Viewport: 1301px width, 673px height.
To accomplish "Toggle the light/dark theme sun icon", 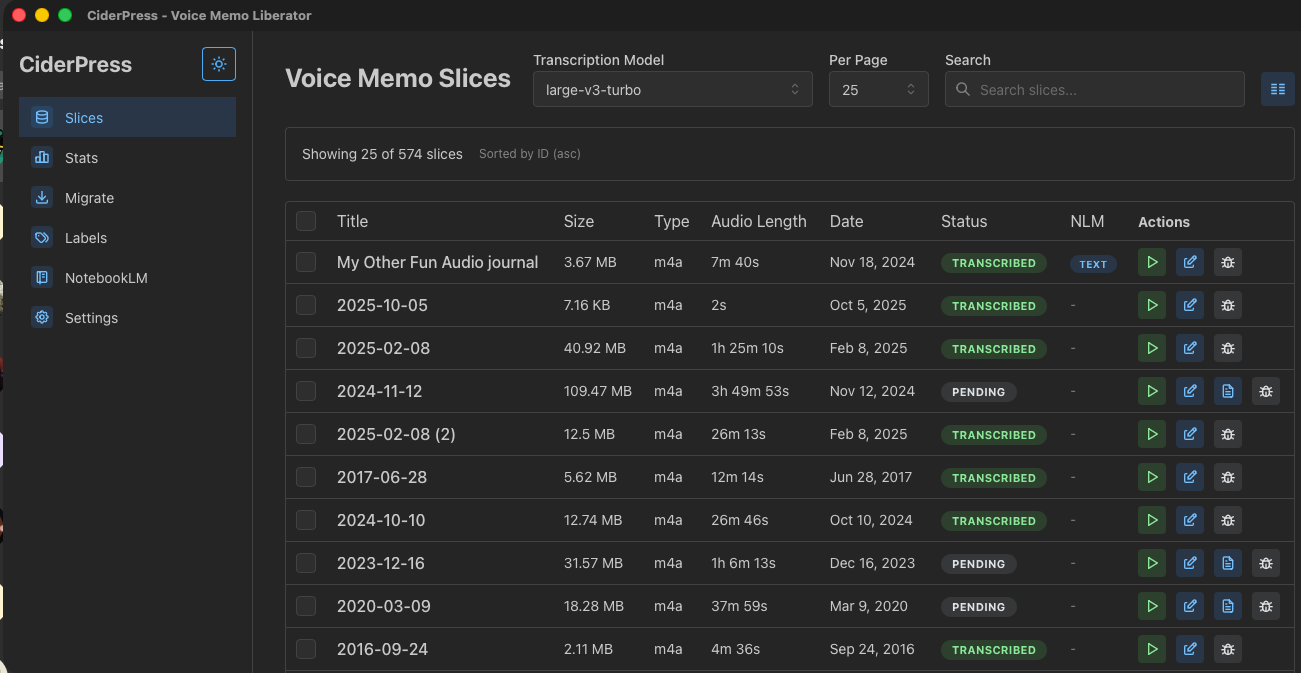I will tap(219, 64).
